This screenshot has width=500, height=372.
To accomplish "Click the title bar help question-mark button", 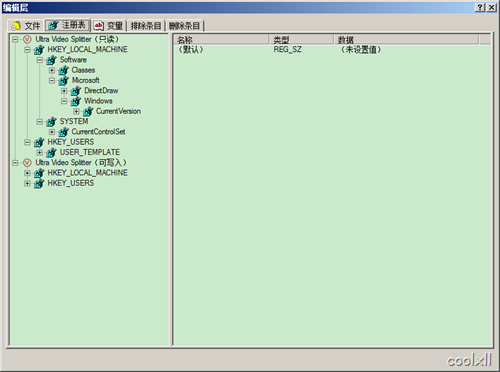I will point(480,8).
